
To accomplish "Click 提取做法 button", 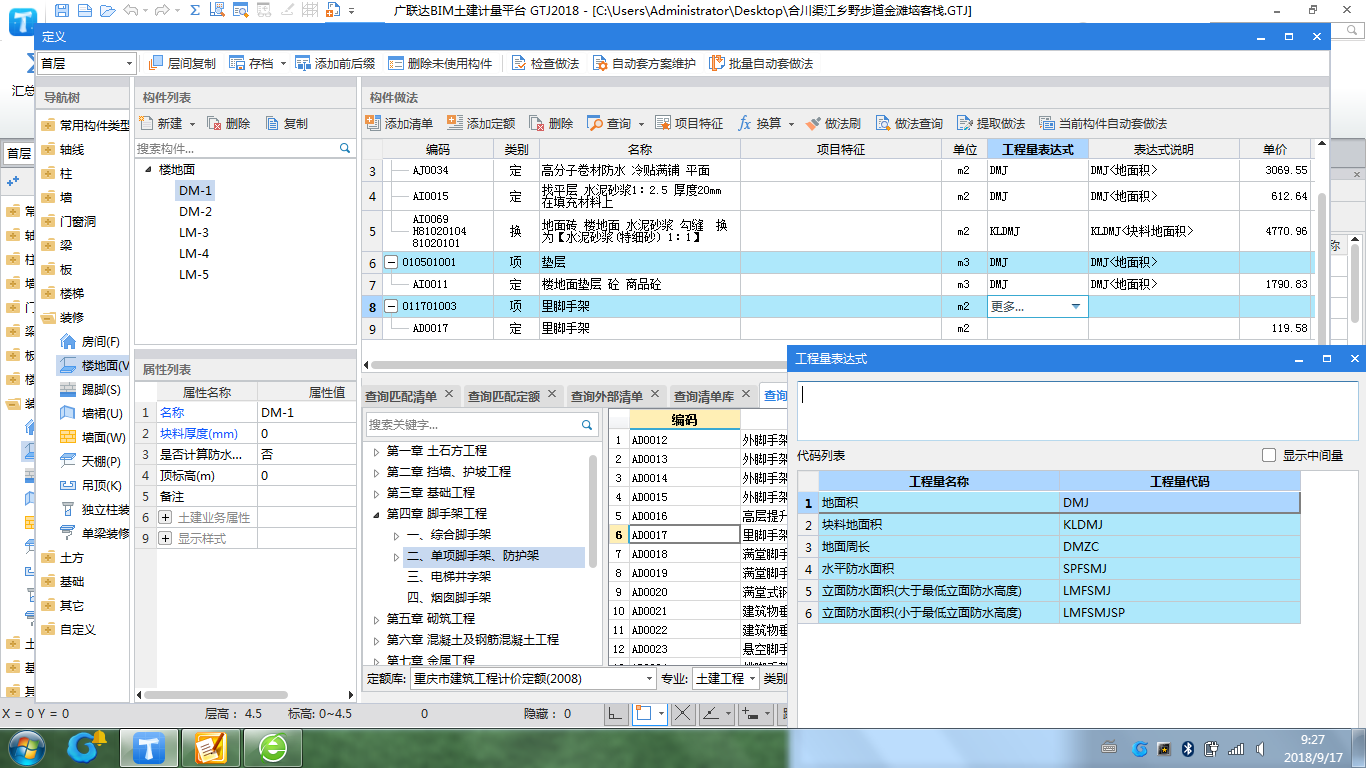I will click(x=991, y=124).
